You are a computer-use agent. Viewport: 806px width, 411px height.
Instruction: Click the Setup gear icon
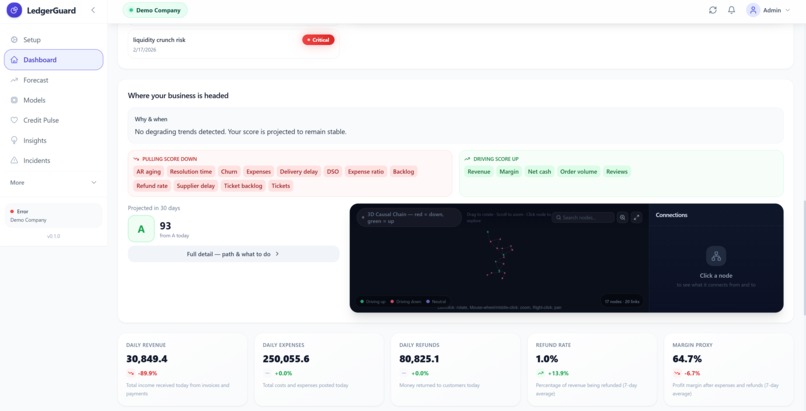point(14,40)
